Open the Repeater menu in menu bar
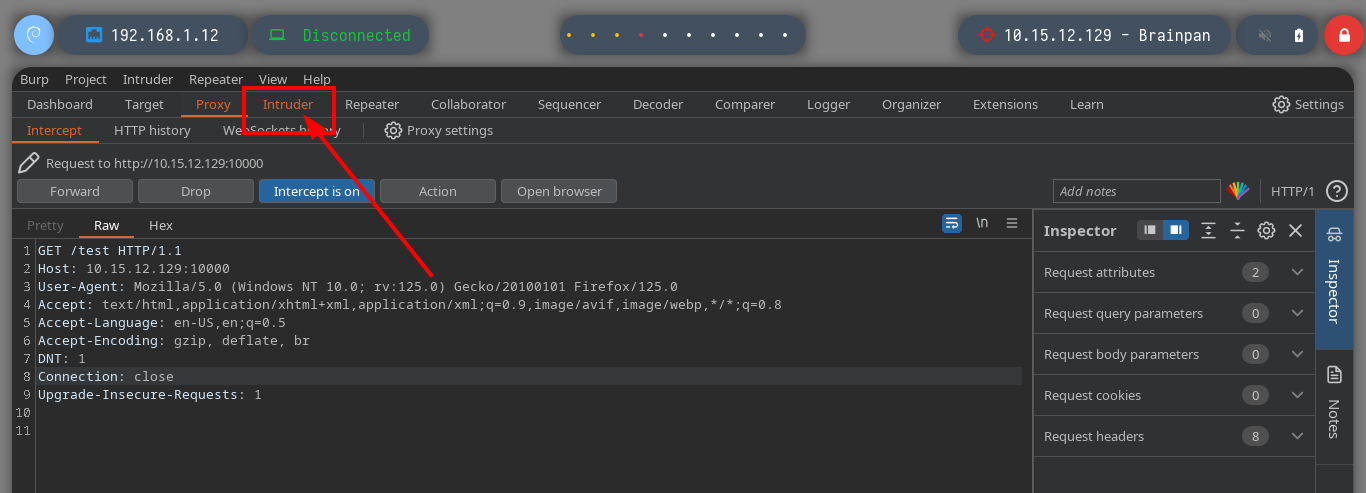 [x=216, y=79]
